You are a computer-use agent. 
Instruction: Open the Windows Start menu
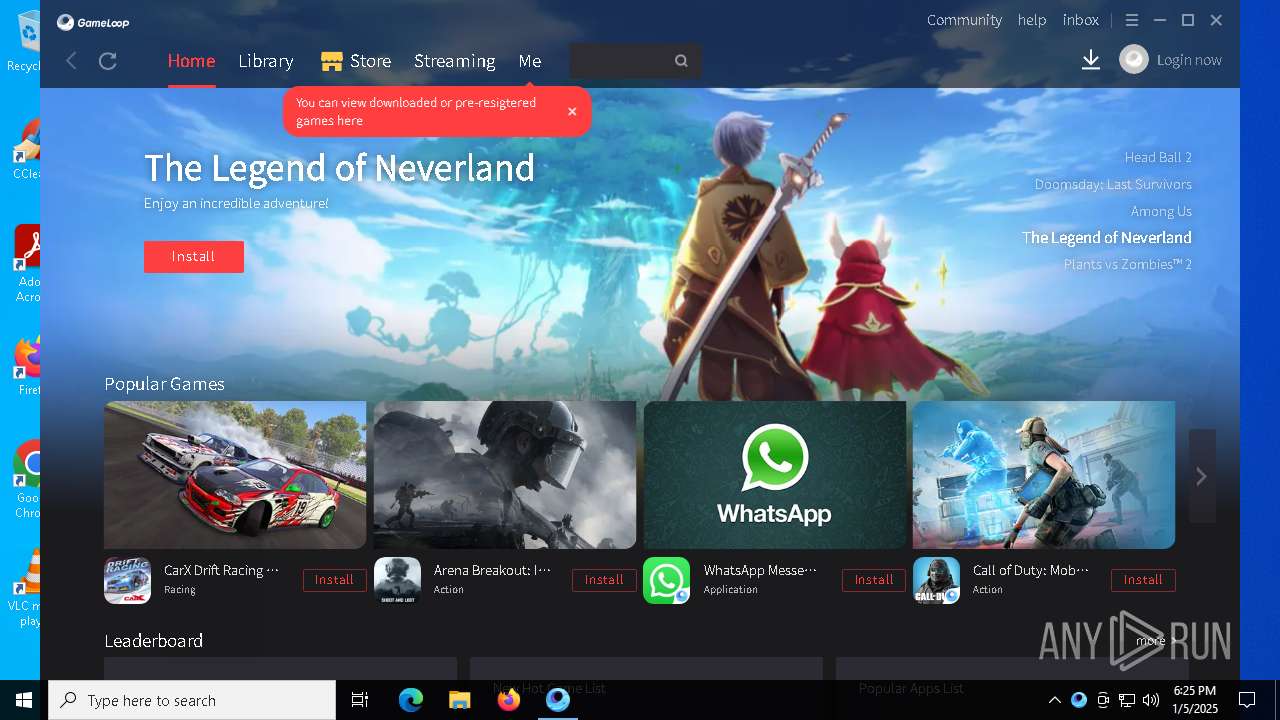pos(24,700)
